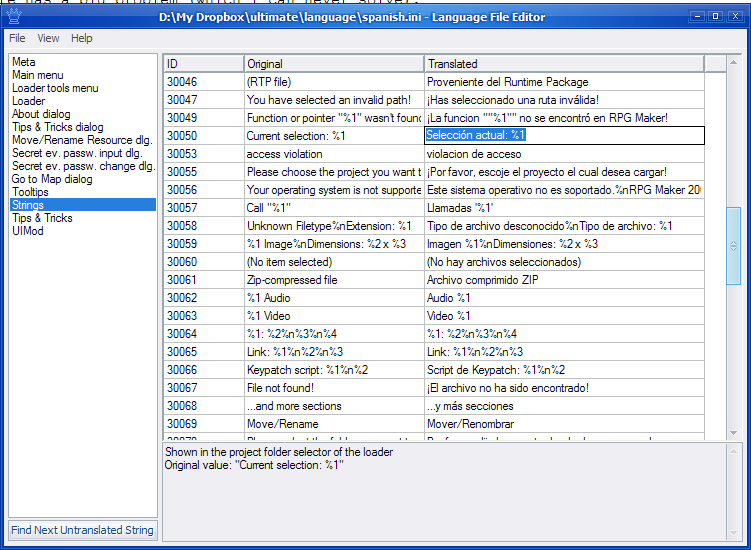
Task: Select row with ID 30061
Action: coord(203,280)
